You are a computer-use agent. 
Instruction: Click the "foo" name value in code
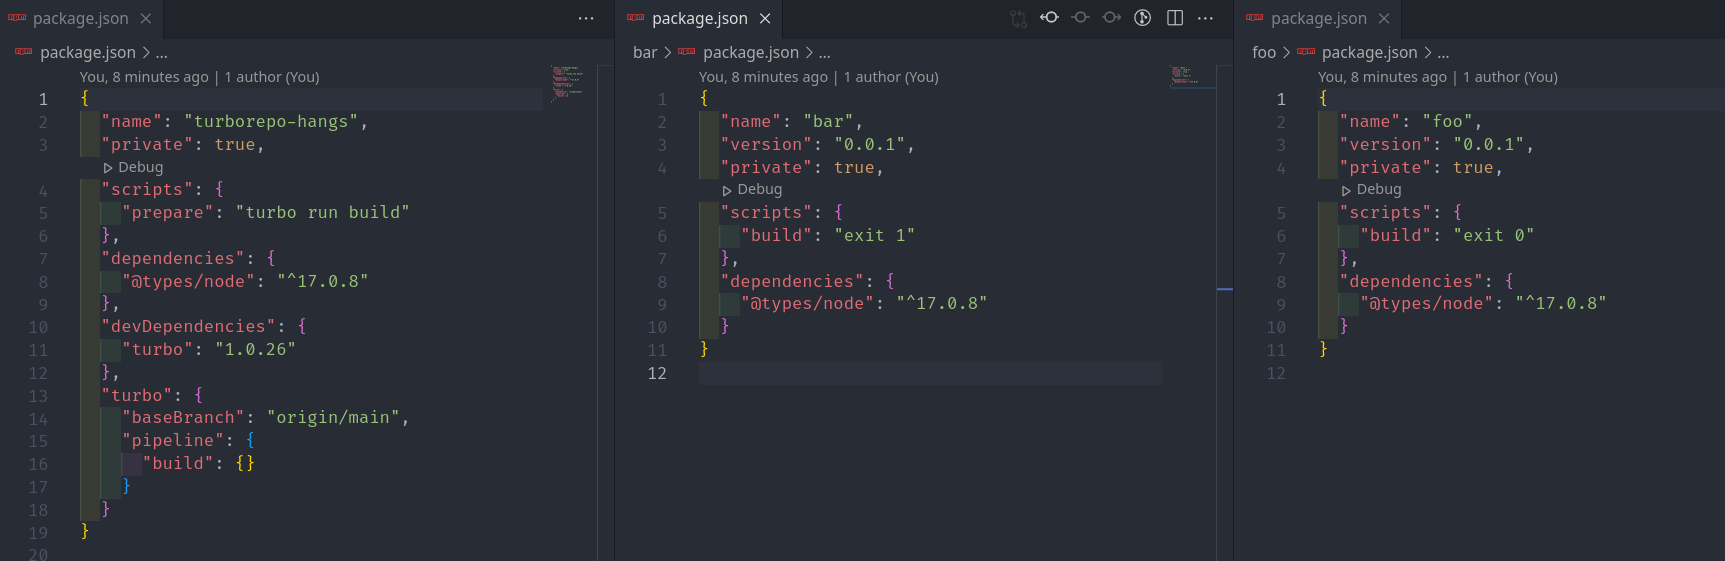(1447, 122)
